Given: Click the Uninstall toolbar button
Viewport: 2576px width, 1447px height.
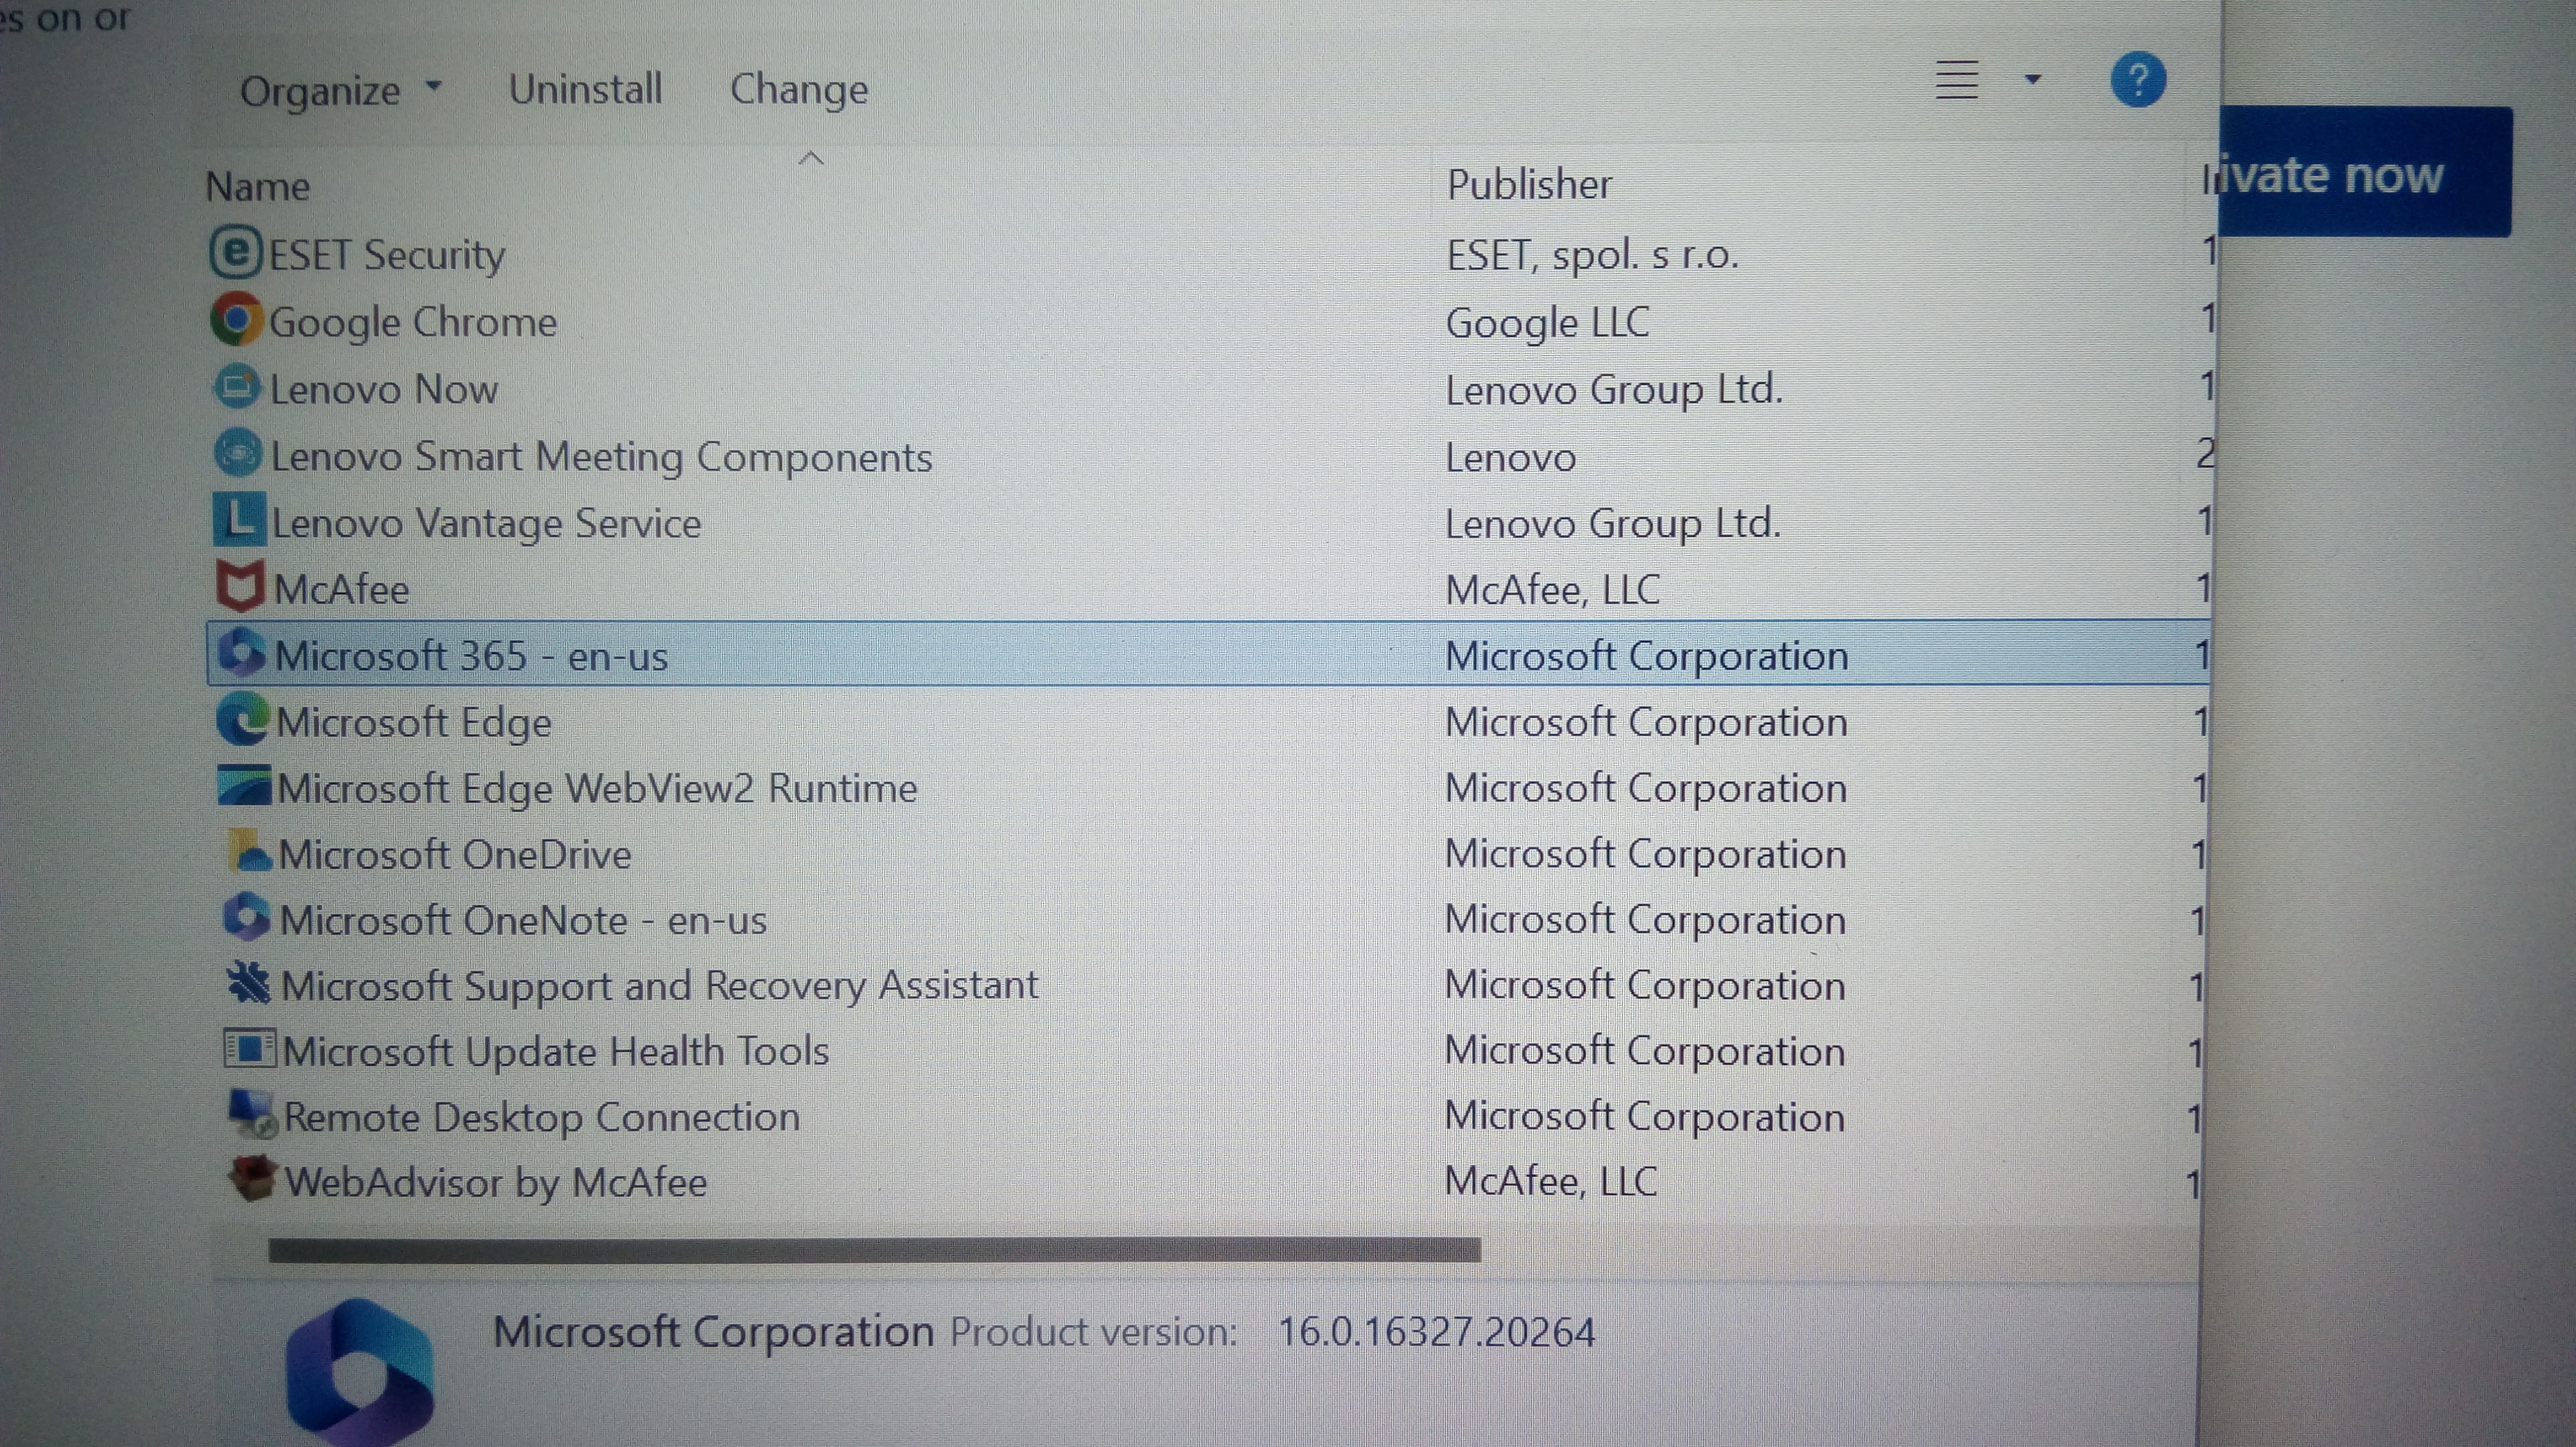Looking at the screenshot, I should [585, 90].
